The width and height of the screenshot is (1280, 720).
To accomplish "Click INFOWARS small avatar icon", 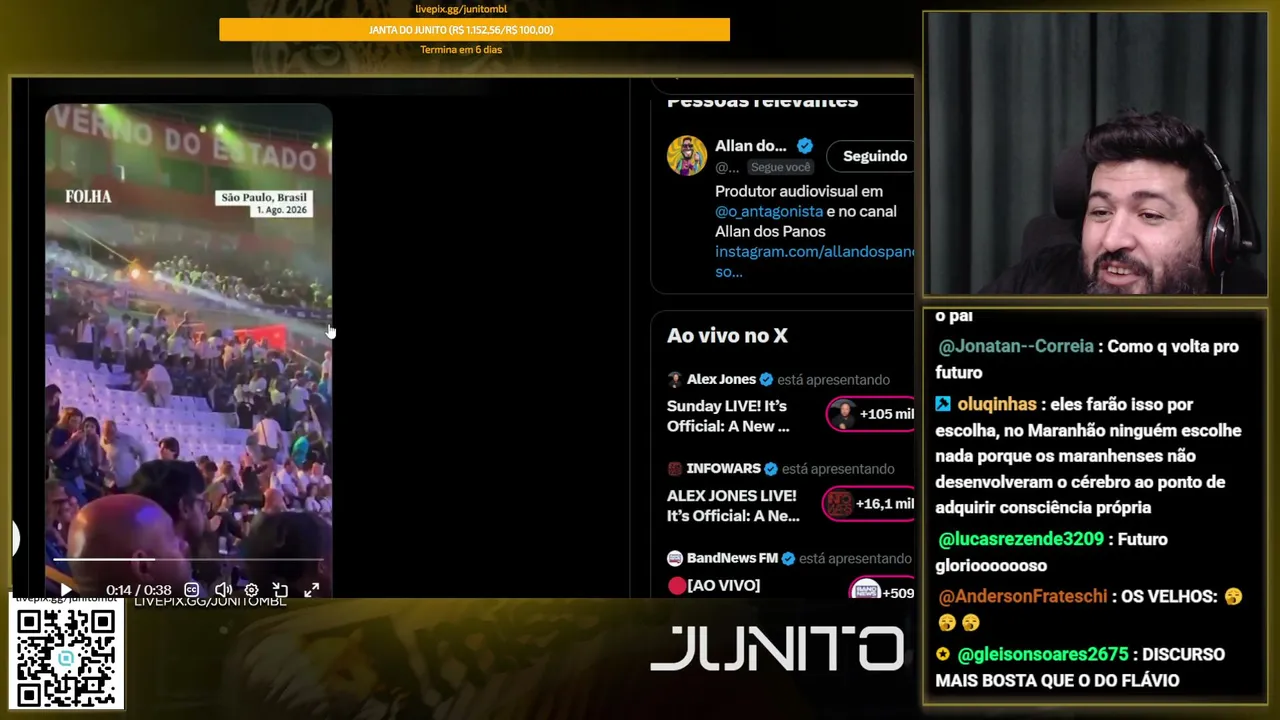I will pyautogui.click(x=675, y=469).
